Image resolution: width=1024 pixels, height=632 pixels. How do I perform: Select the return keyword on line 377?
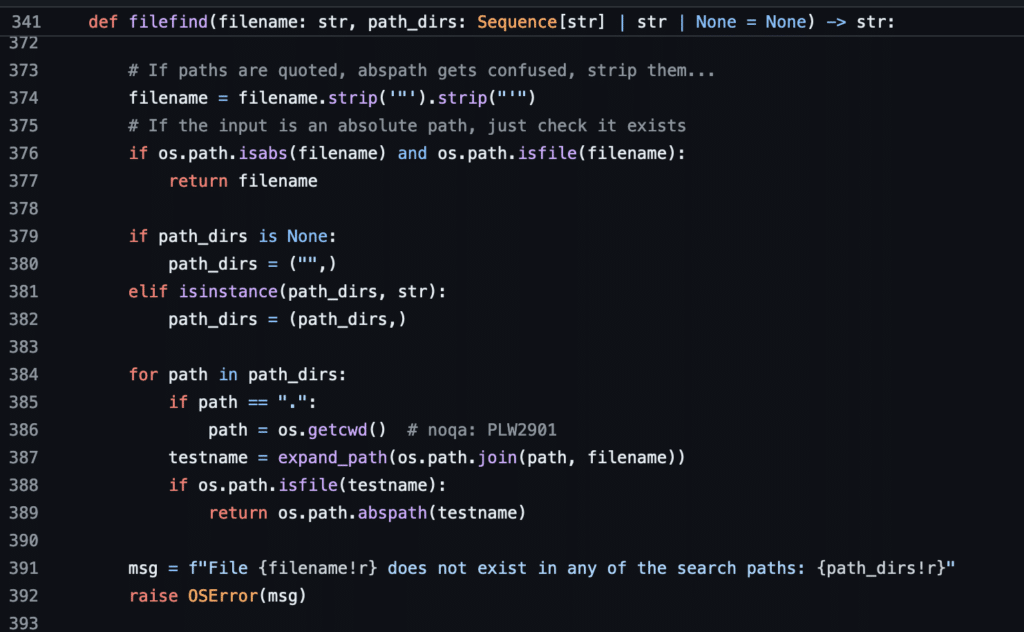(196, 181)
